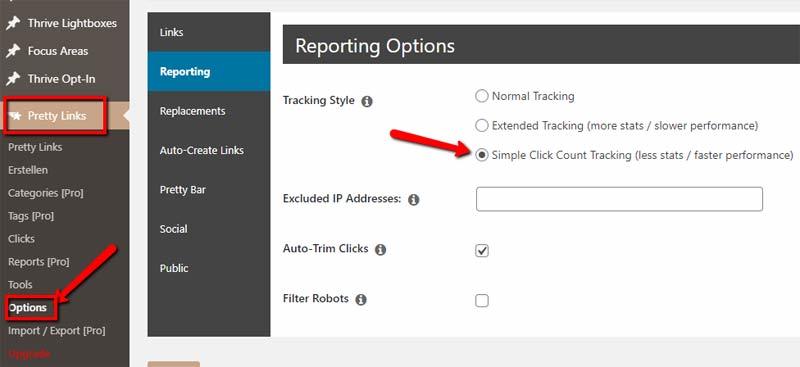Click info icon next to Excluded IP Addresses
The width and height of the screenshot is (800, 367).
pyautogui.click(x=414, y=200)
